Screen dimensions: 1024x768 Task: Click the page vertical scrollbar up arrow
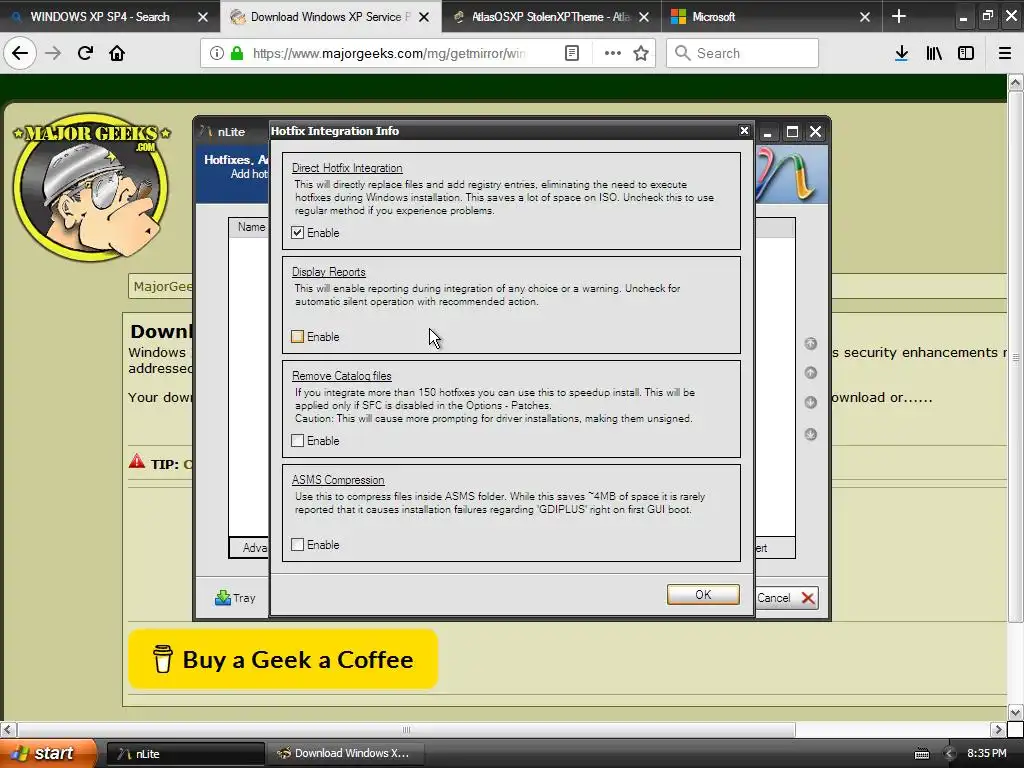(1015, 83)
